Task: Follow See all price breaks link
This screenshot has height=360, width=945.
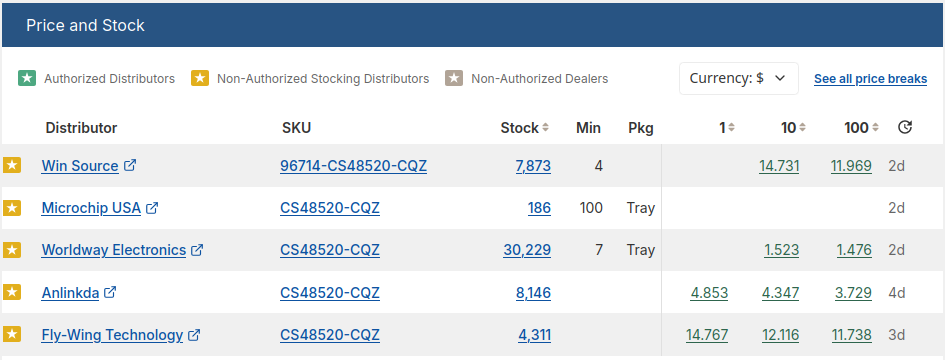Action: [x=870, y=79]
